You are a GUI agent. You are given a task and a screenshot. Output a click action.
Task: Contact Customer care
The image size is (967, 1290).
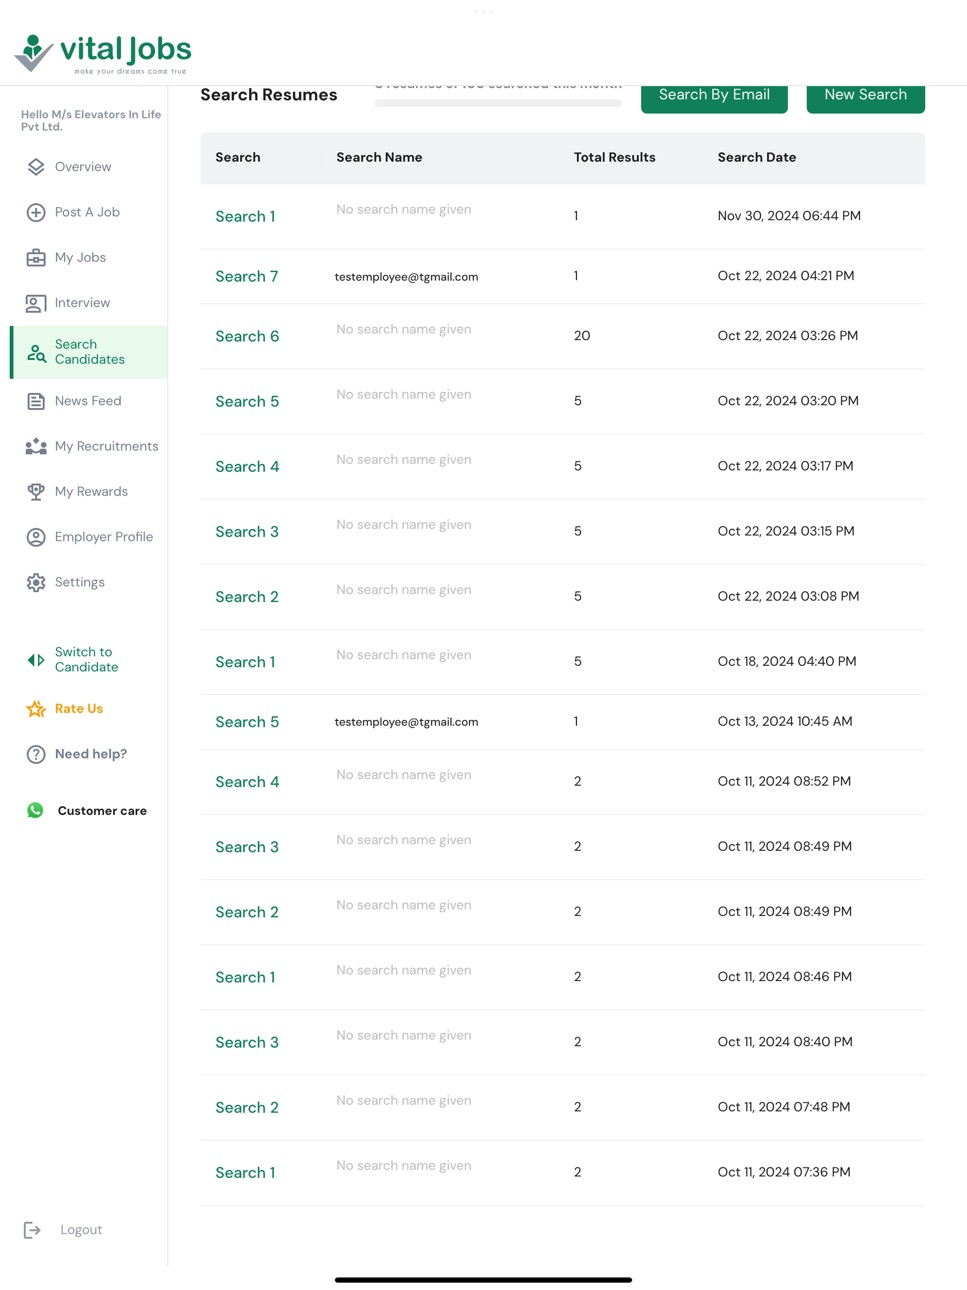pos(102,811)
